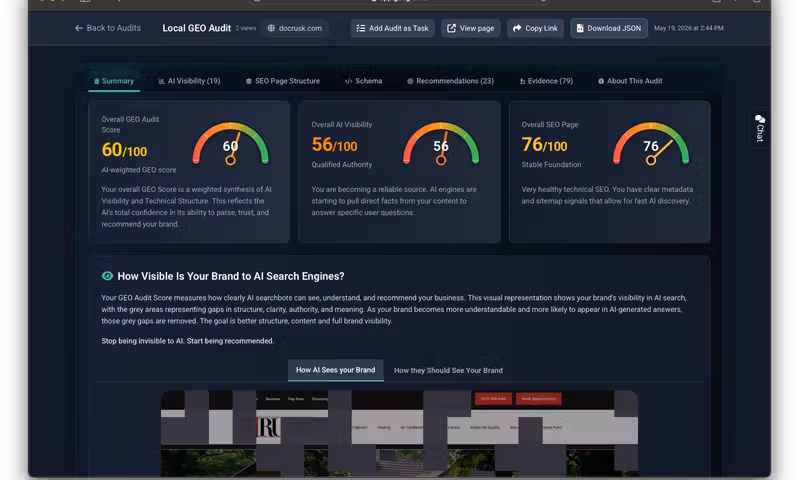
Task: Click the file icon on Download JSON
Action: (580, 28)
